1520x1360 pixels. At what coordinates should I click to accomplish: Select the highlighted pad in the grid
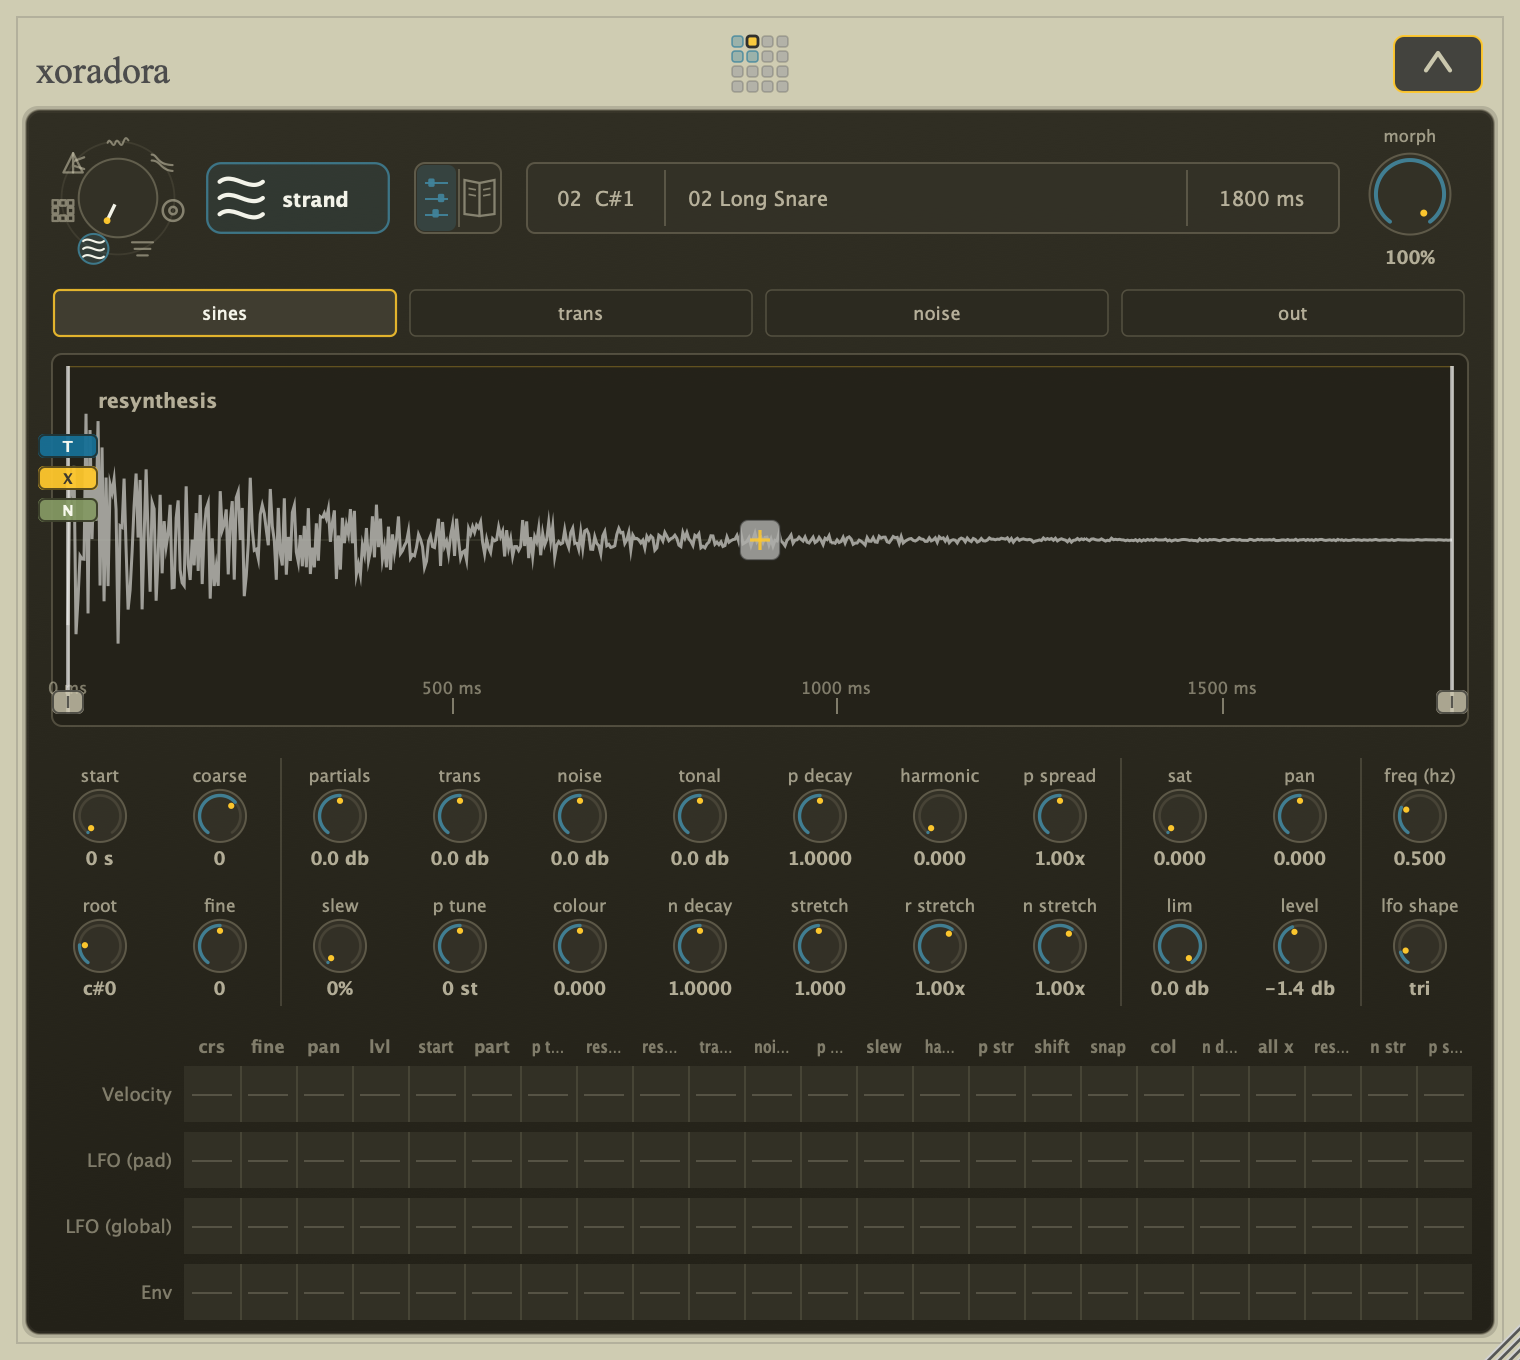752,42
